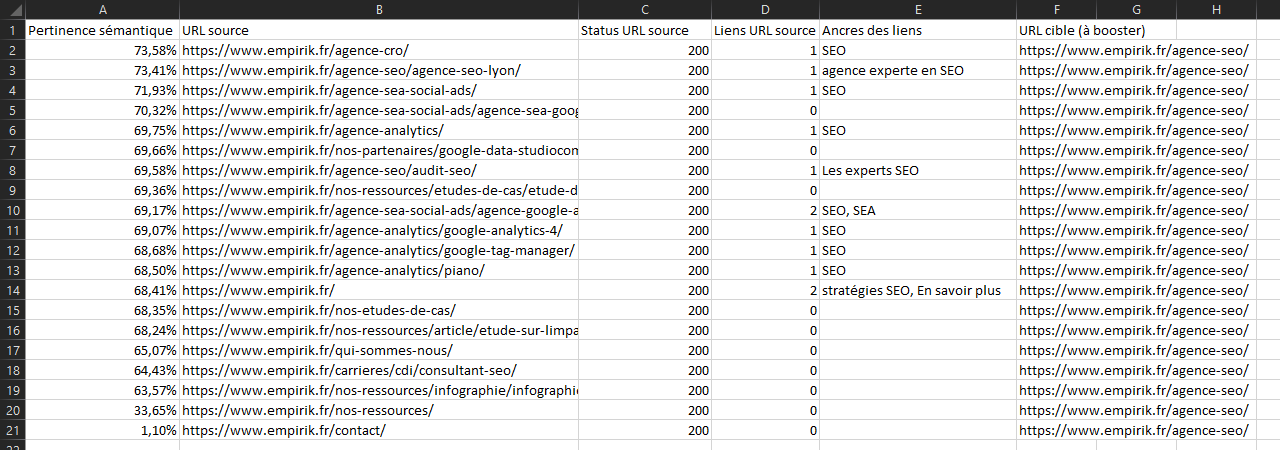Click 'stratégies SEO, En savoir plus' cell

(918, 290)
